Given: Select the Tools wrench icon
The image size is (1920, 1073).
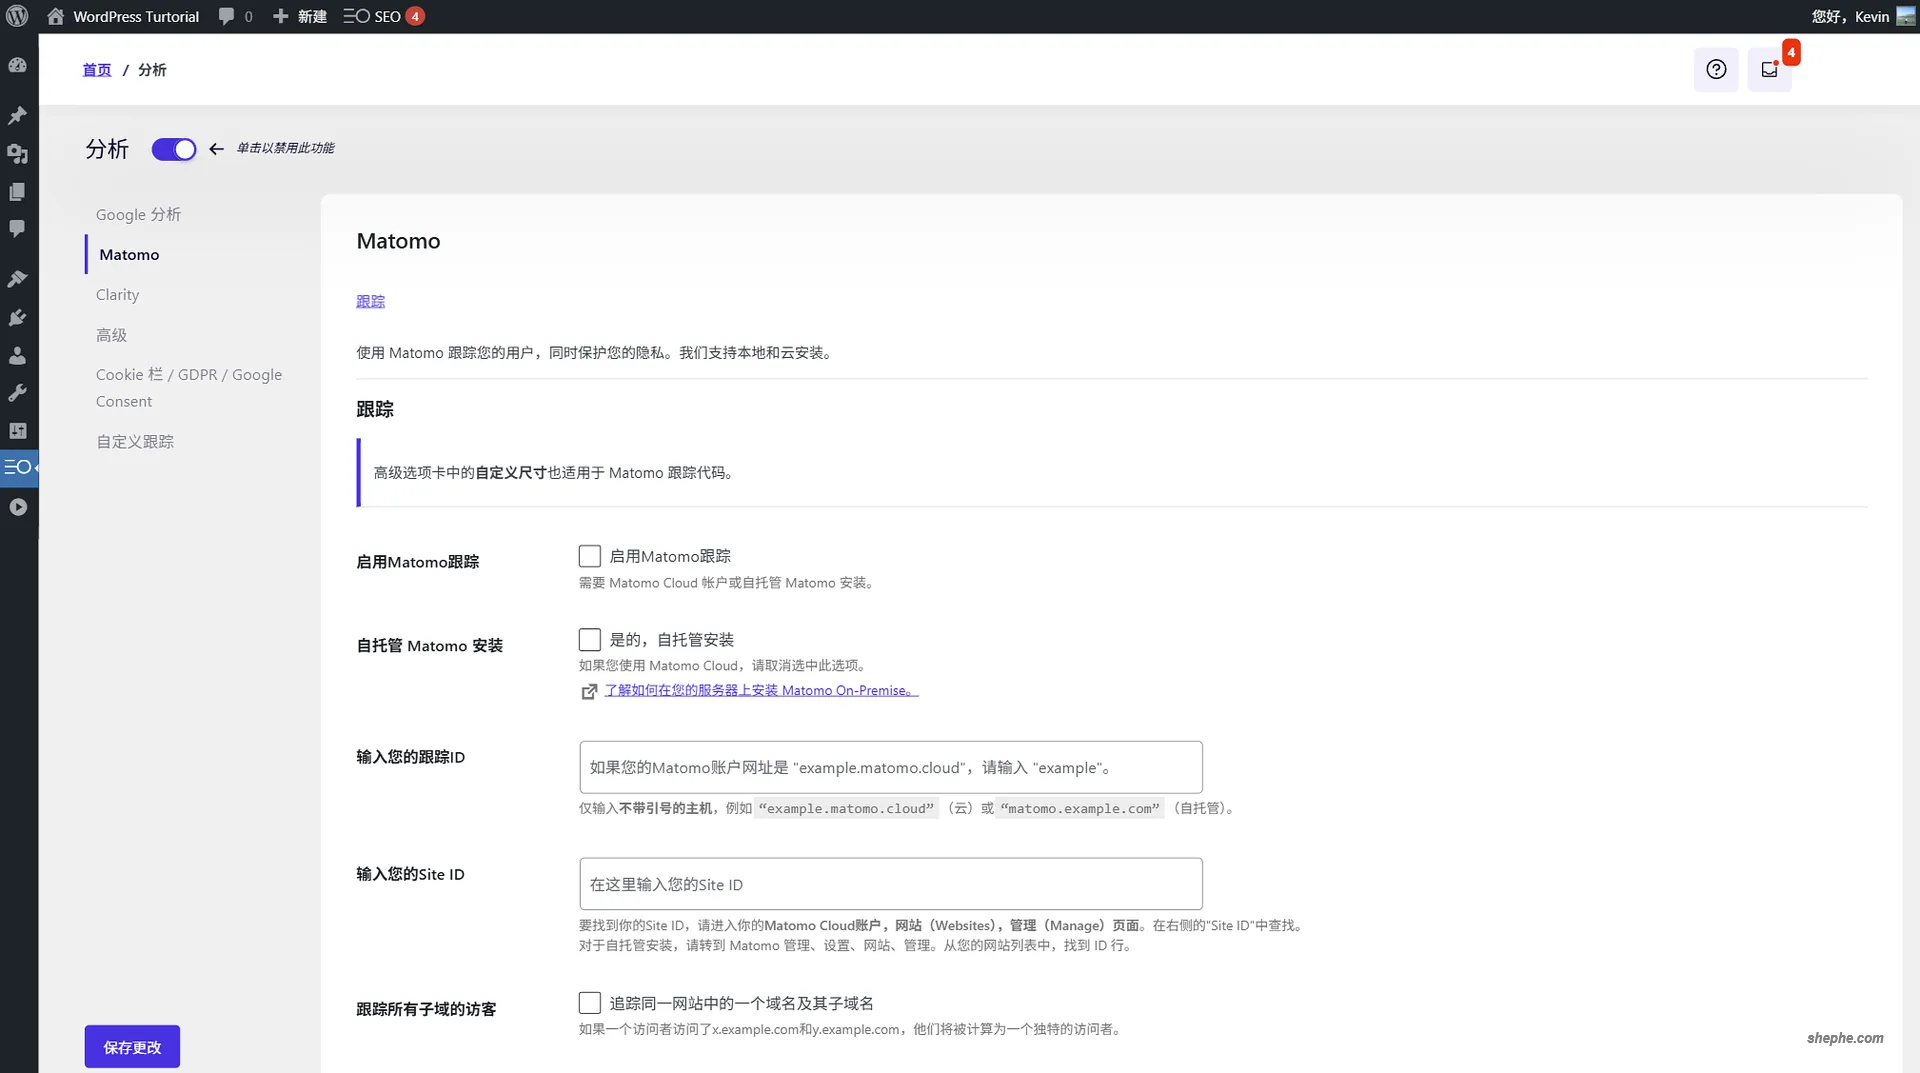Looking at the screenshot, I should (x=18, y=392).
